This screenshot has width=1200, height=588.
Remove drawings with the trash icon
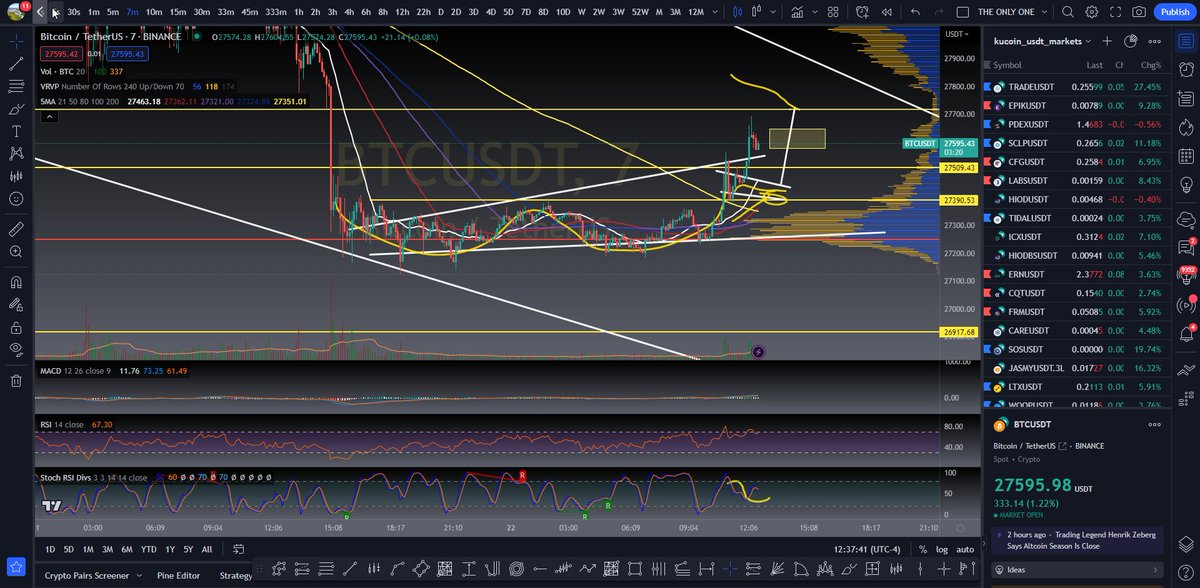click(x=16, y=380)
